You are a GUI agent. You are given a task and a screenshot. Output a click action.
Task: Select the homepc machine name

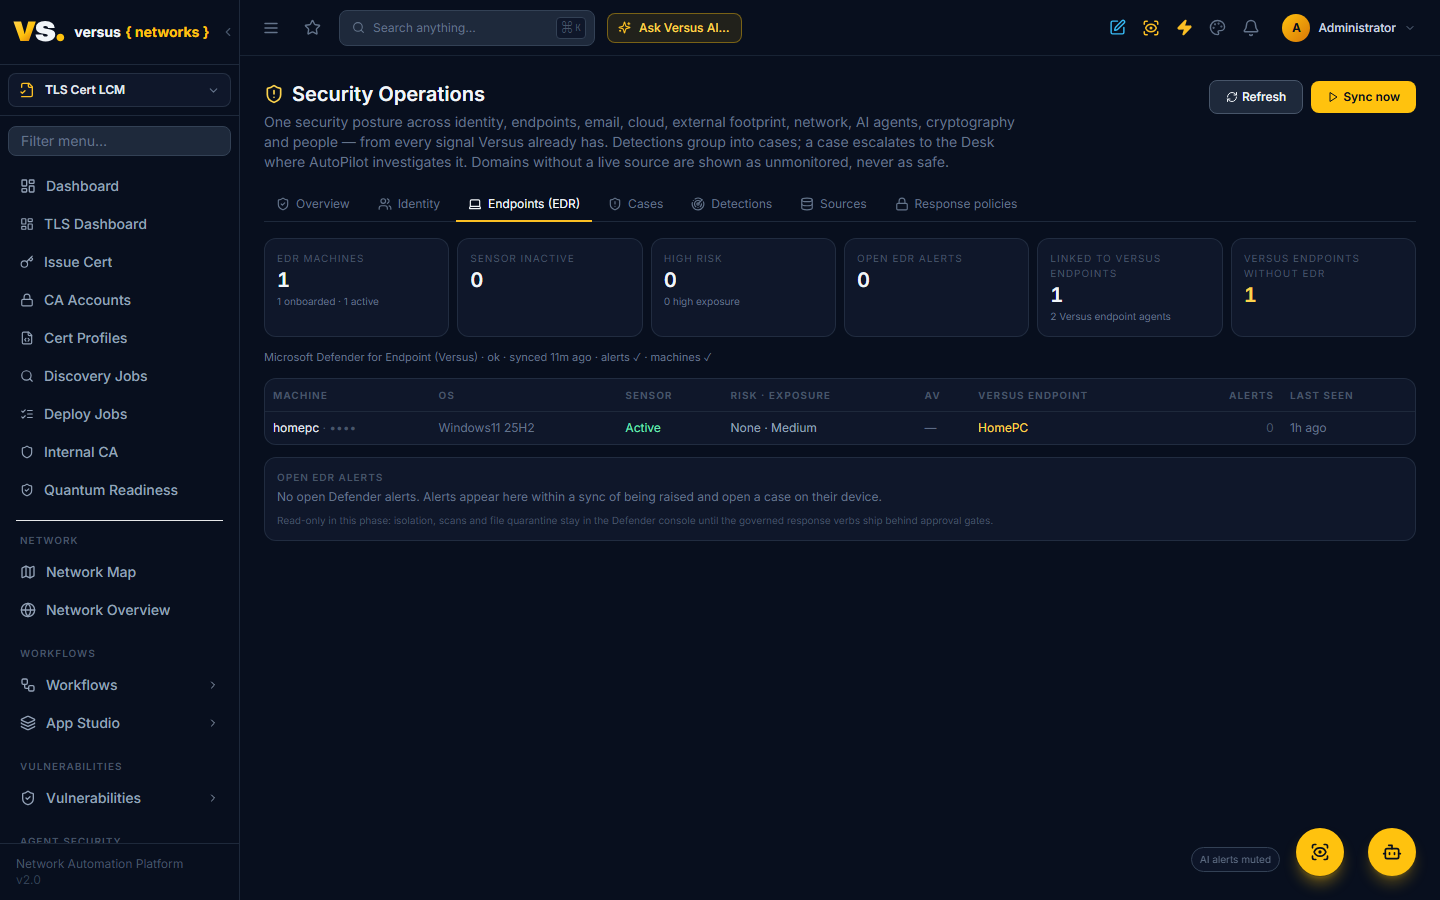click(296, 428)
